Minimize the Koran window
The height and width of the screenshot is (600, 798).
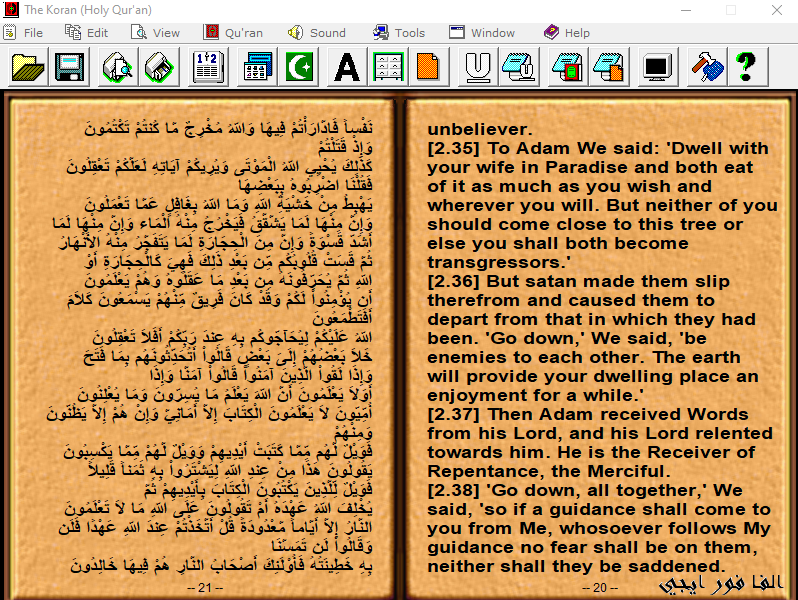pos(686,10)
